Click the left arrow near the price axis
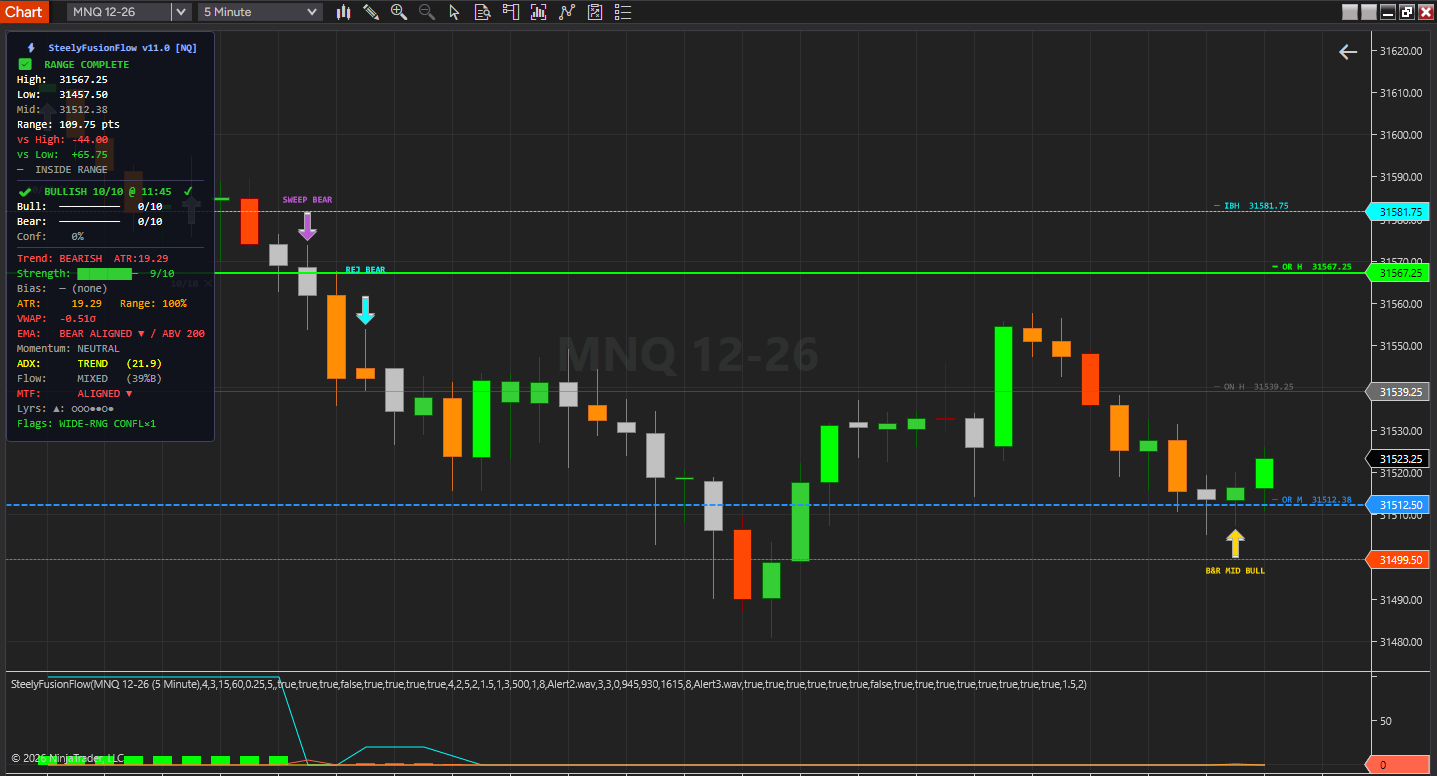Viewport: 1437px width, 776px height. pyautogui.click(x=1348, y=52)
